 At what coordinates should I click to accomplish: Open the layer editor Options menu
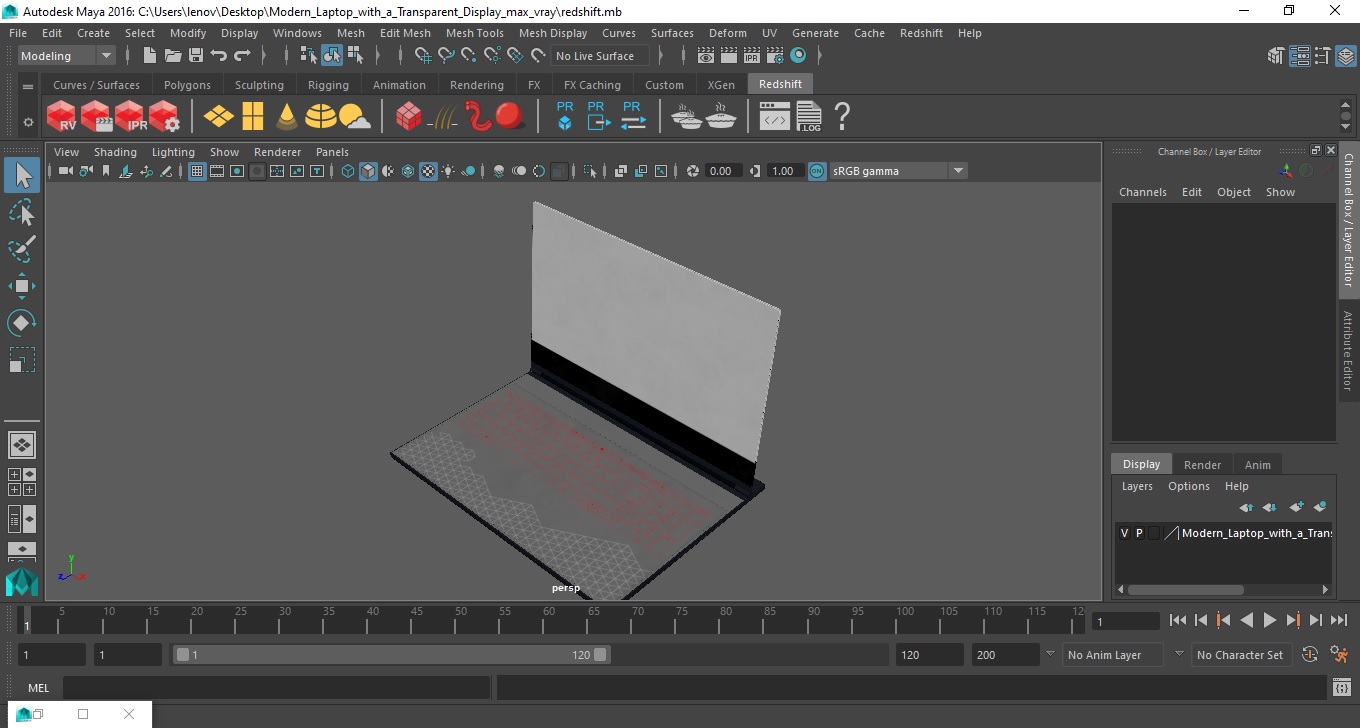[x=1188, y=486]
